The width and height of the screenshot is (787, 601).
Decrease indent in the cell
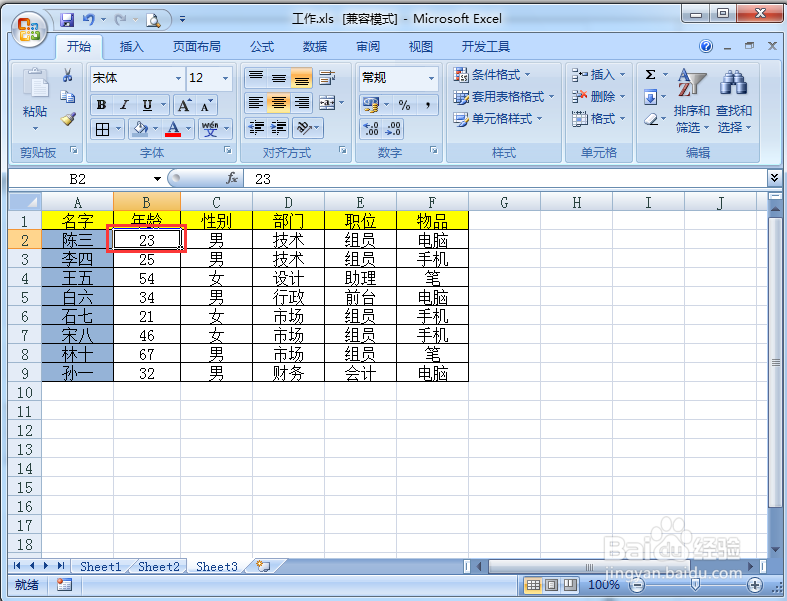[256, 128]
